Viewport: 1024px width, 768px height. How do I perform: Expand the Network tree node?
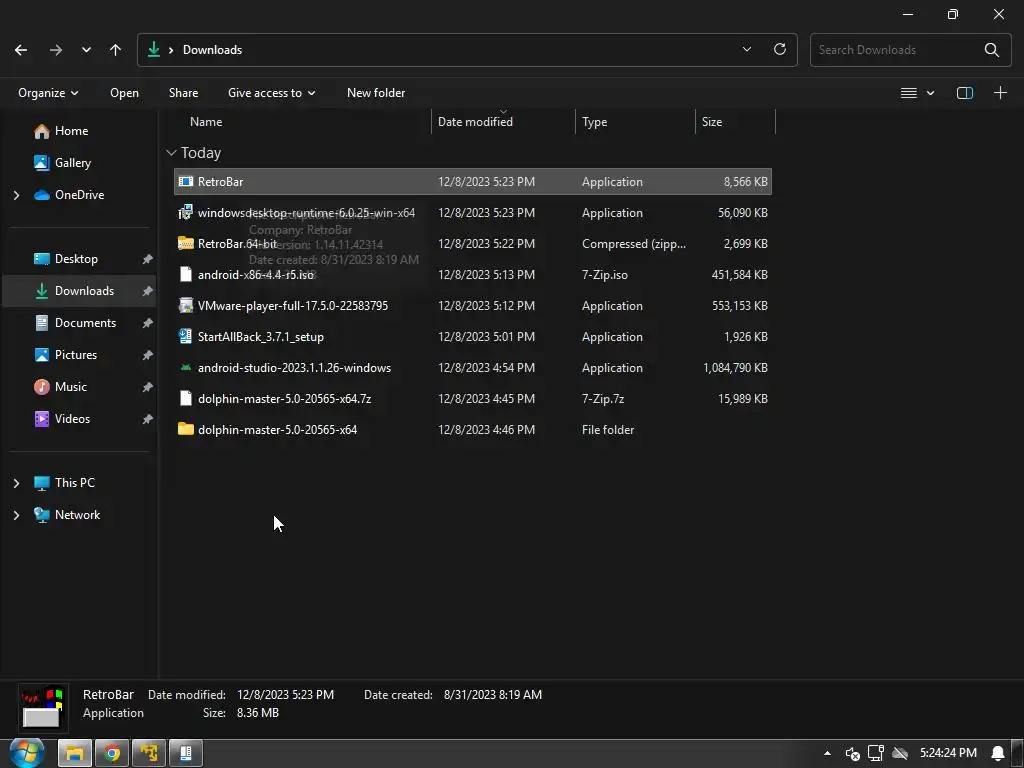[x=16, y=515]
